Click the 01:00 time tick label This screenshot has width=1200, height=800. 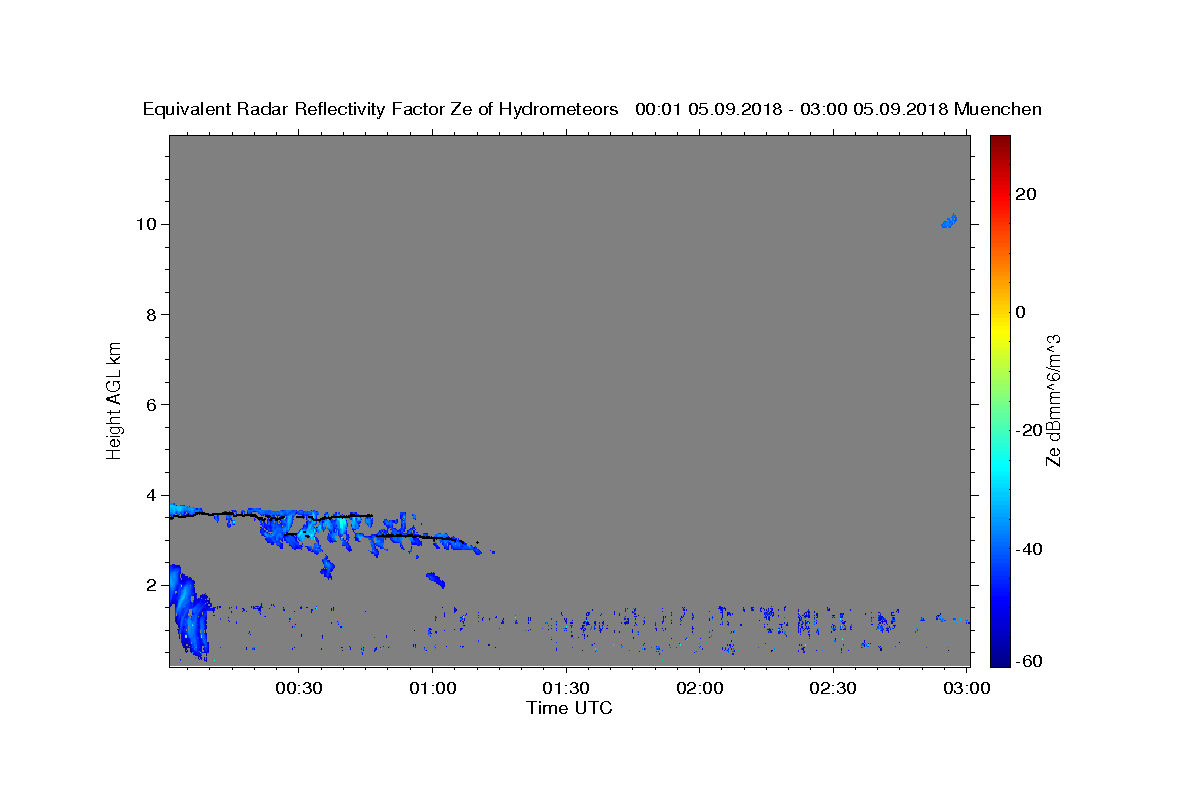pos(433,688)
